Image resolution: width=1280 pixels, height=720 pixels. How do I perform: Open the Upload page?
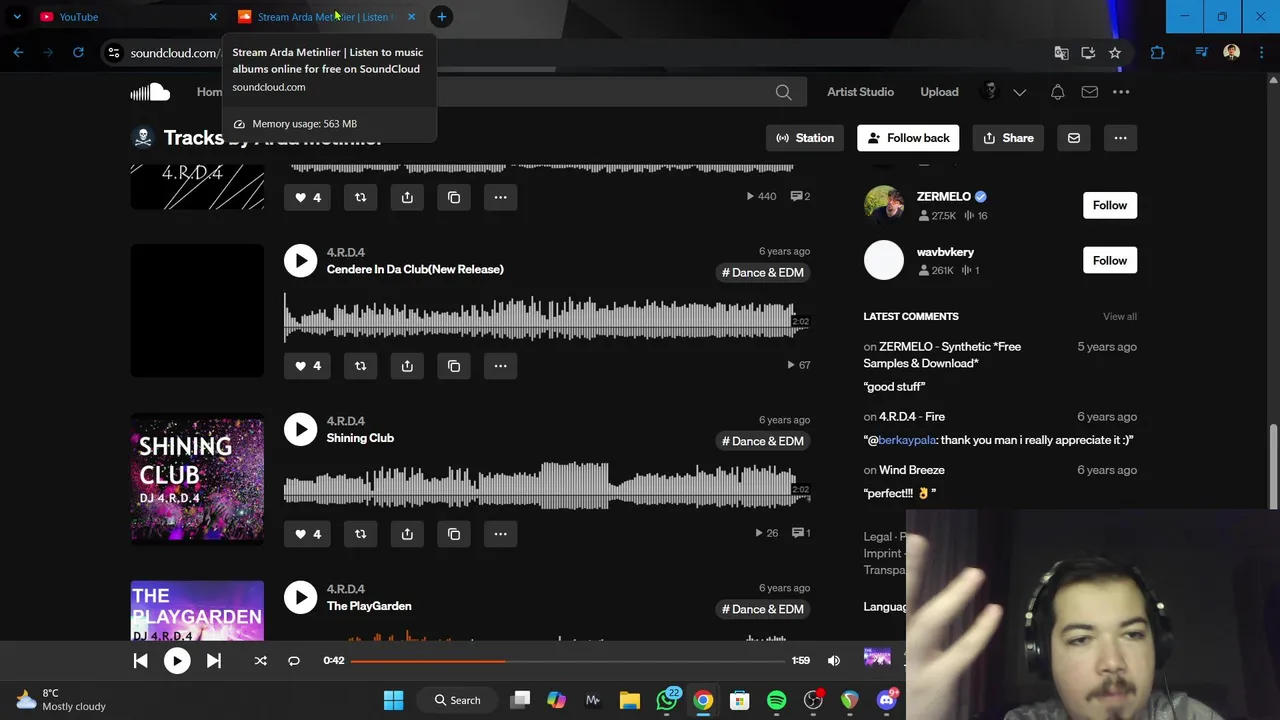coord(939,92)
